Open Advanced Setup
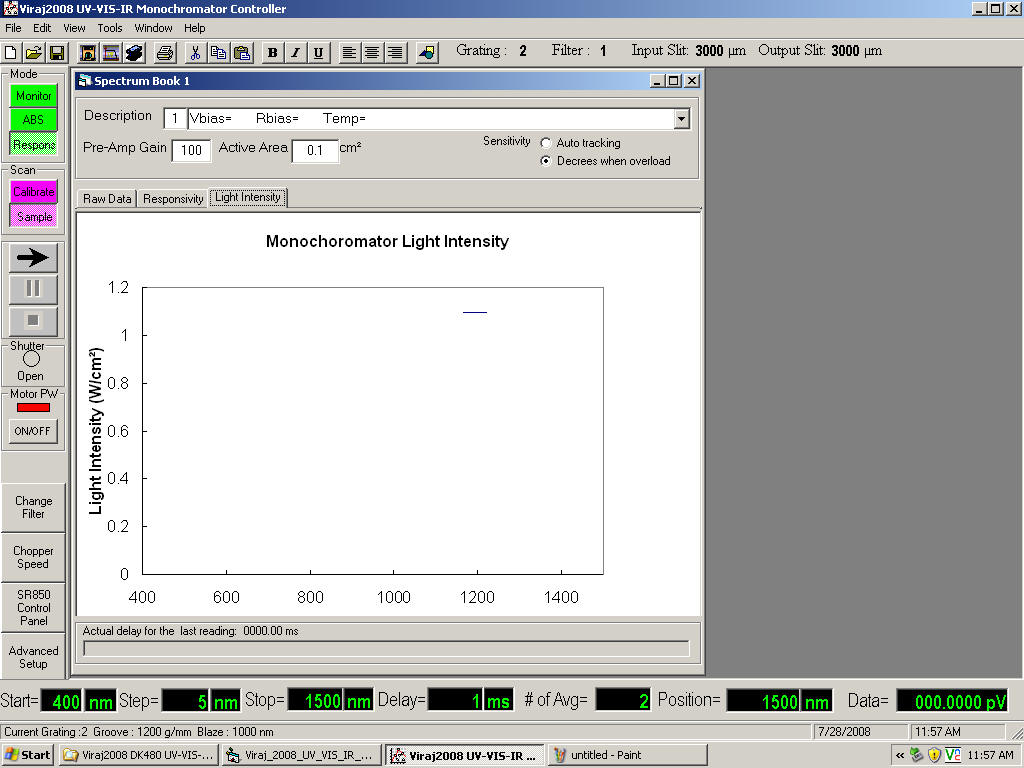This screenshot has height=768, width=1024. click(33, 657)
